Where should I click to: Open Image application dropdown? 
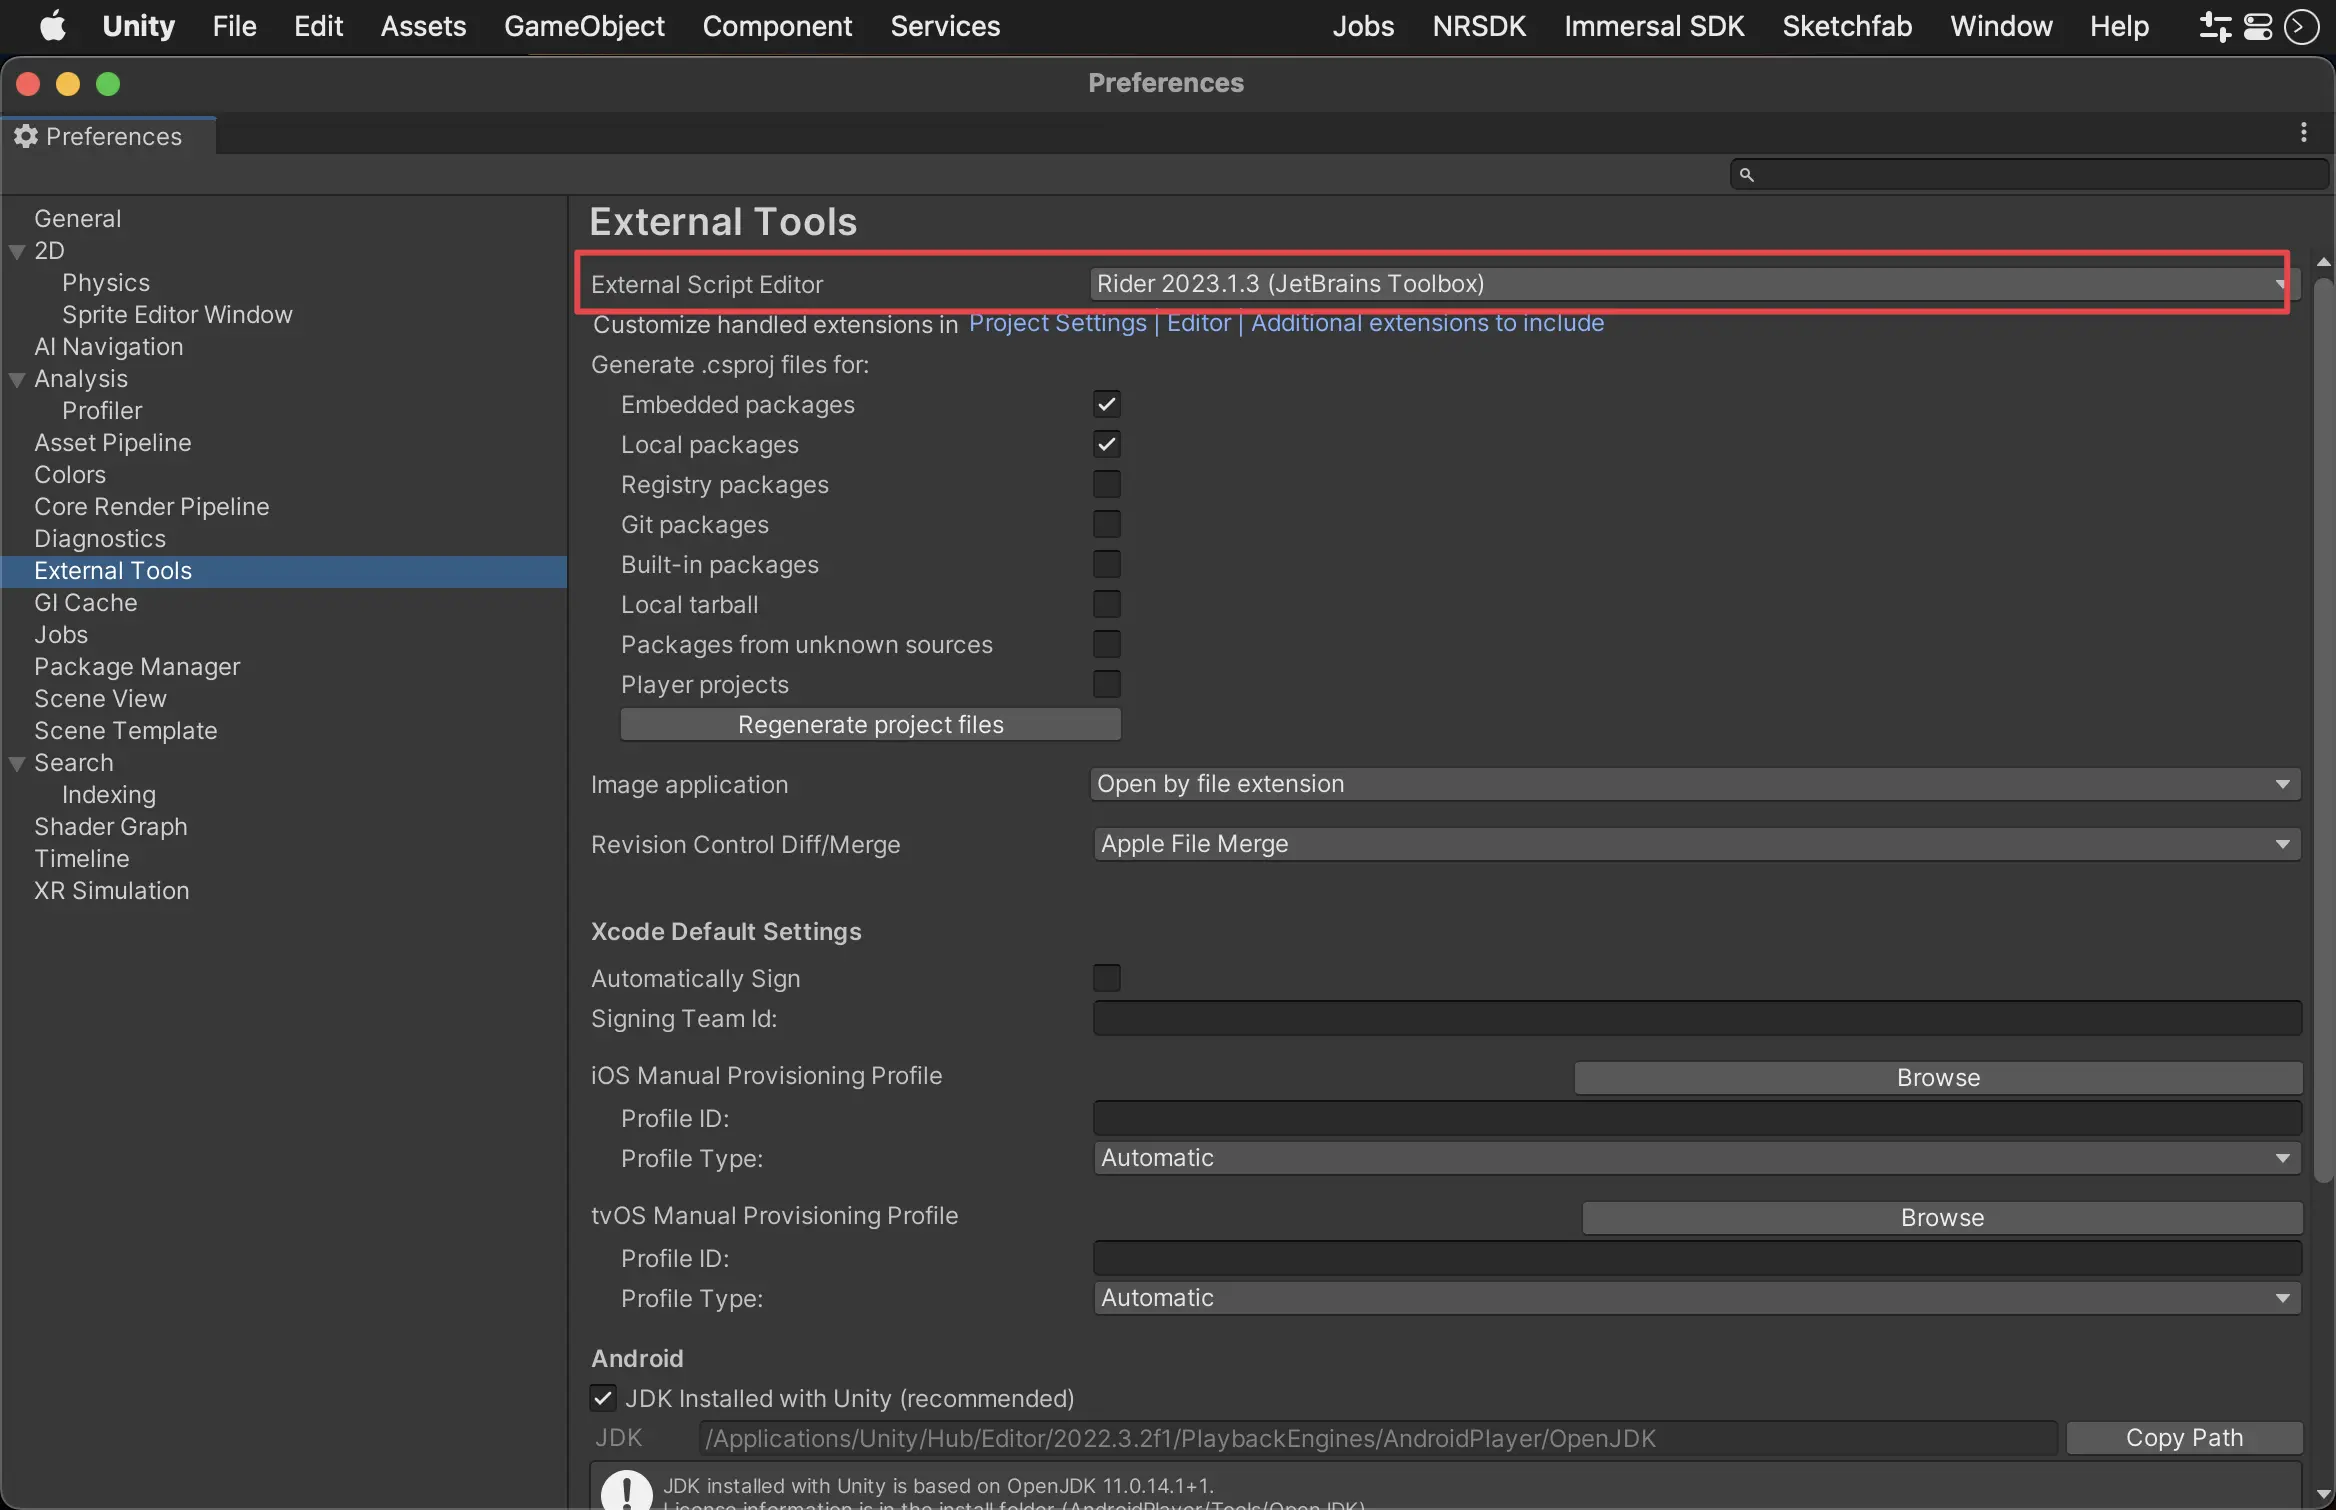(x=1696, y=784)
